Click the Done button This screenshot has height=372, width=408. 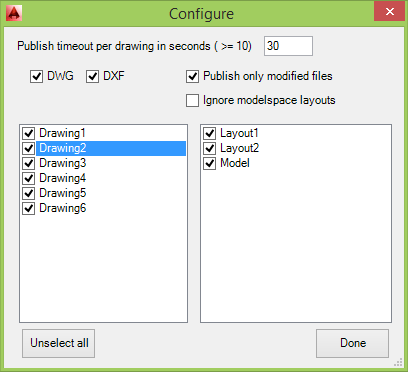coord(352,343)
